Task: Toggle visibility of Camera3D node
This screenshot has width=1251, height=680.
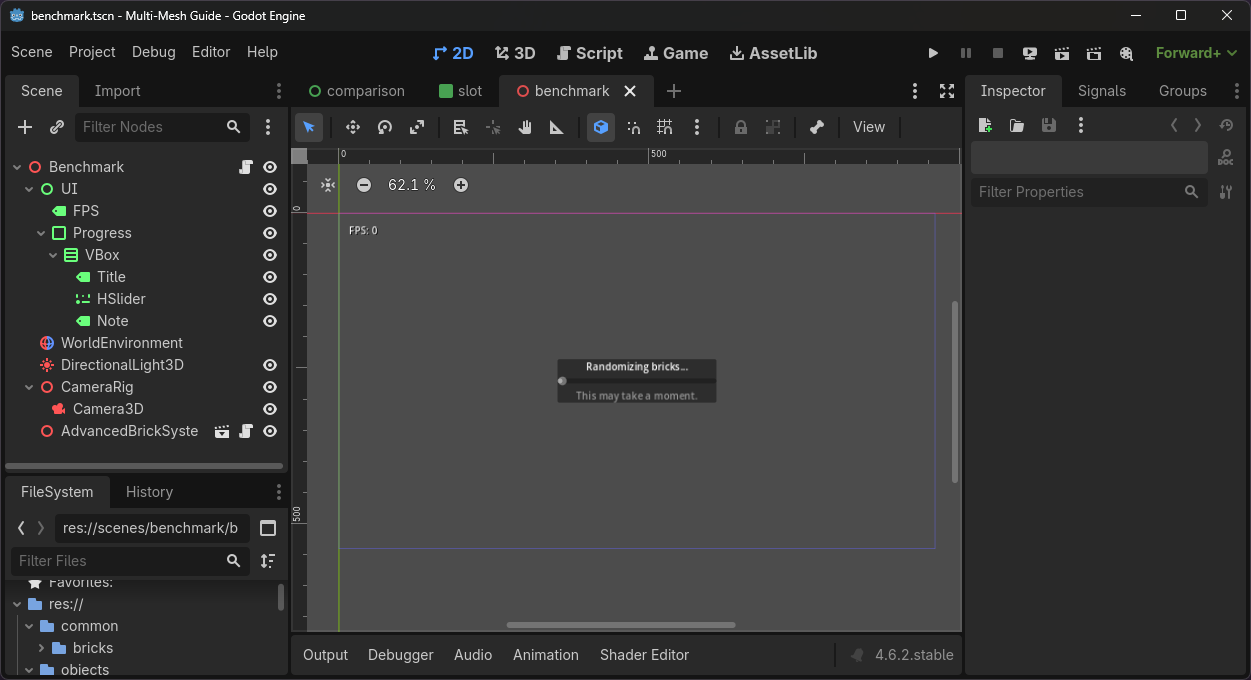Action: click(270, 409)
